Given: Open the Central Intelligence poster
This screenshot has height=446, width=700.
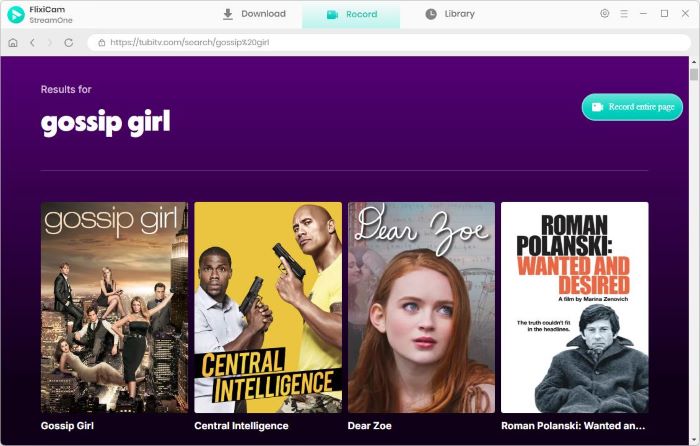Looking at the screenshot, I should tap(268, 307).
